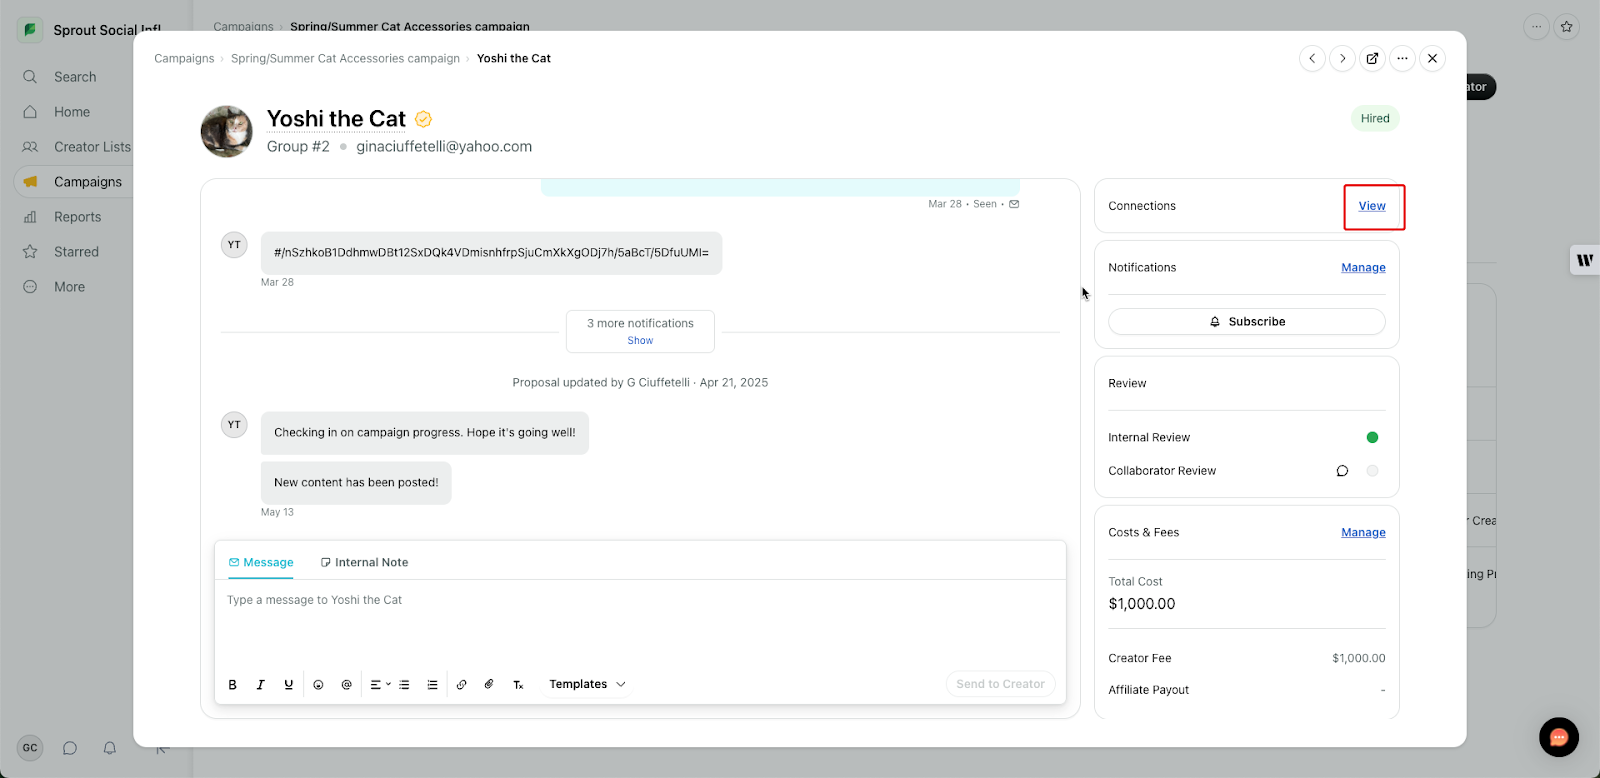Open the notifications bell in the bottom sidebar
This screenshot has width=1600, height=778.
click(x=110, y=748)
